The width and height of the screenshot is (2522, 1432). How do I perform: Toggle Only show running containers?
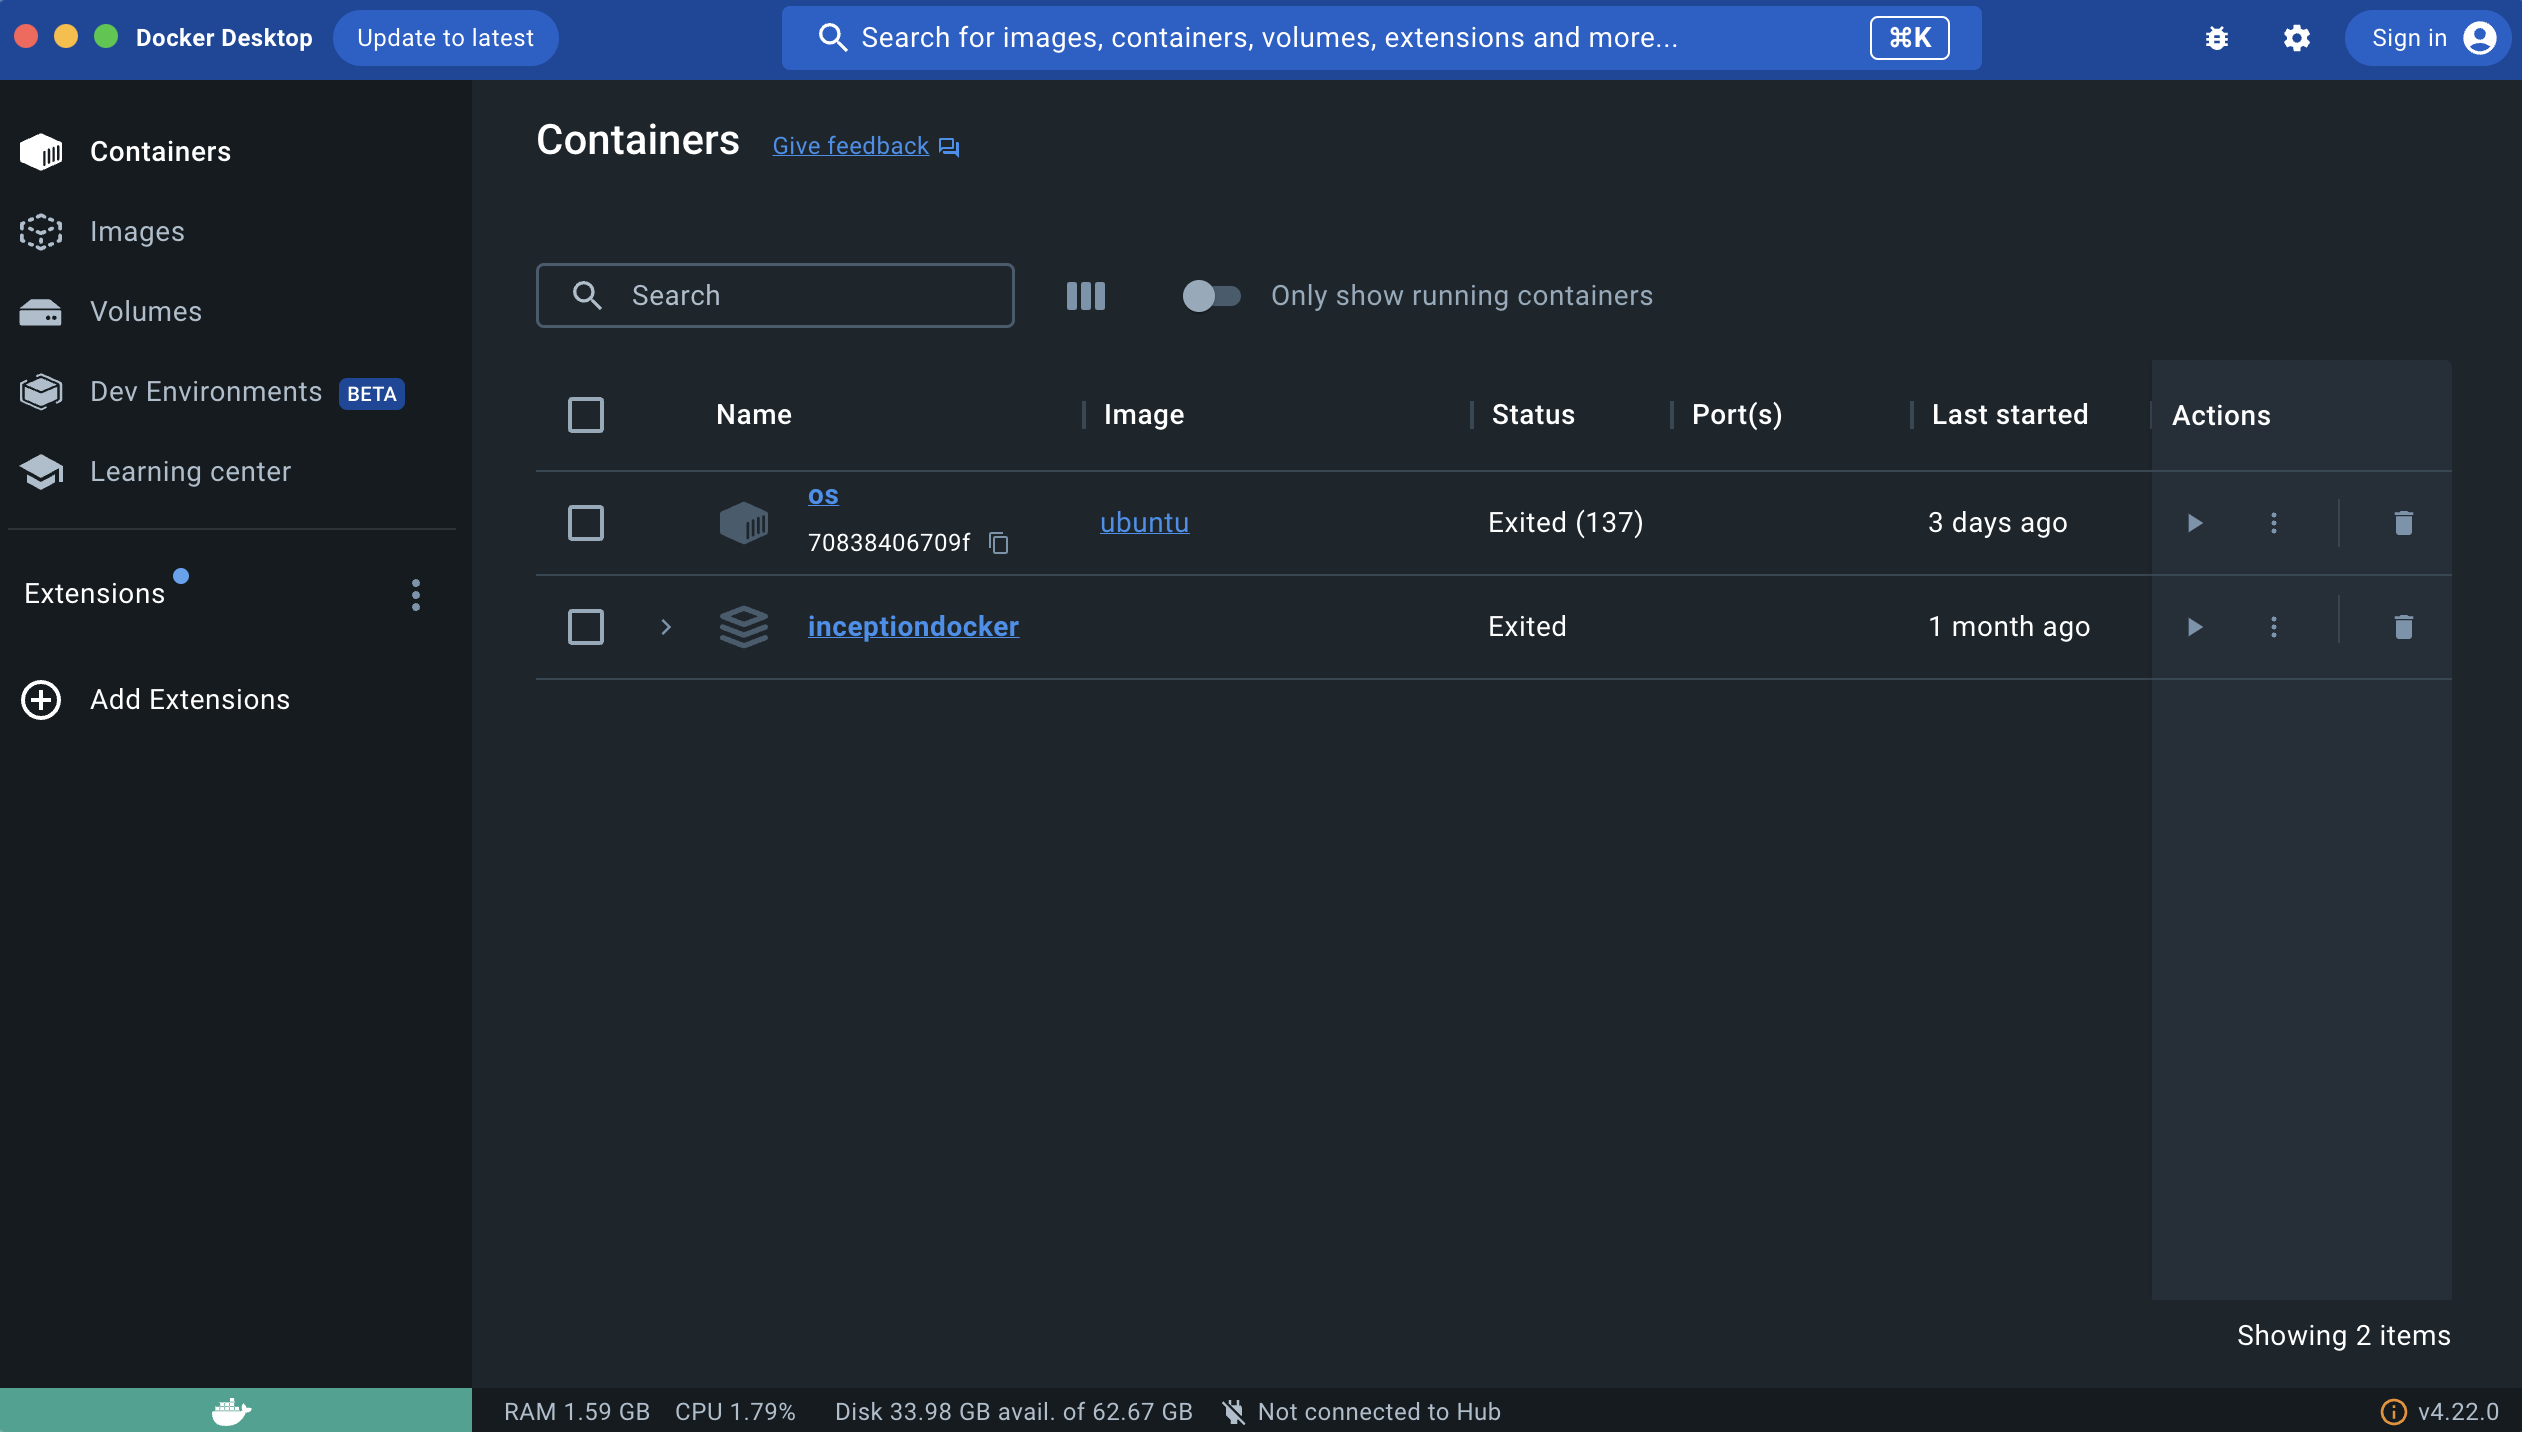[x=1211, y=295]
